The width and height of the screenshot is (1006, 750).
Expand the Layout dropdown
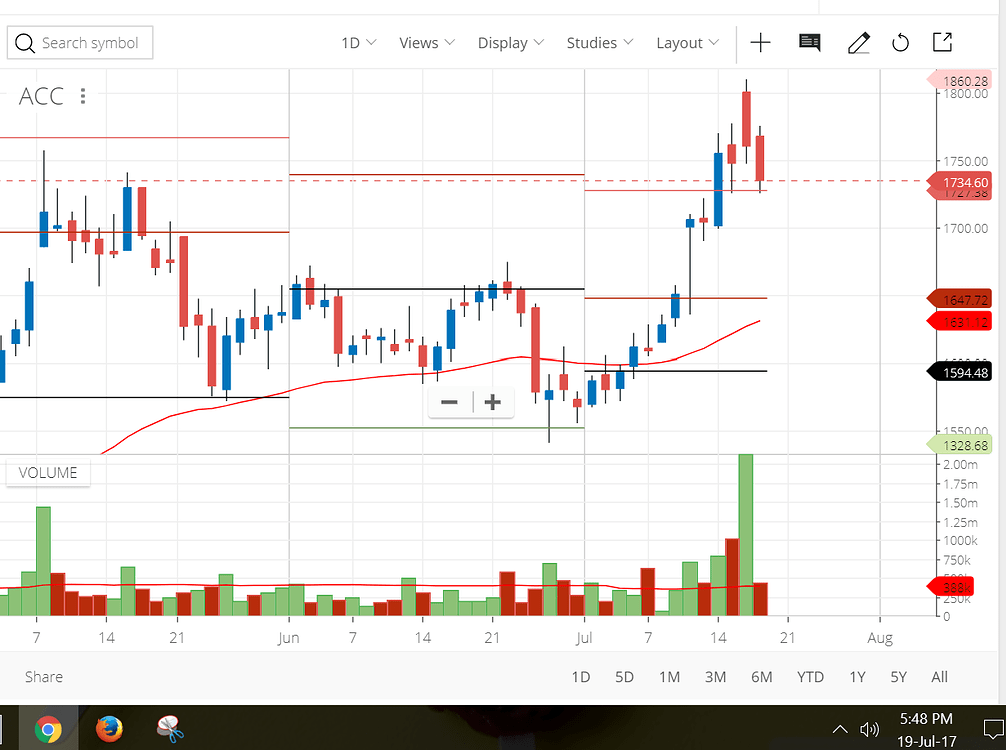pyautogui.click(x=687, y=43)
